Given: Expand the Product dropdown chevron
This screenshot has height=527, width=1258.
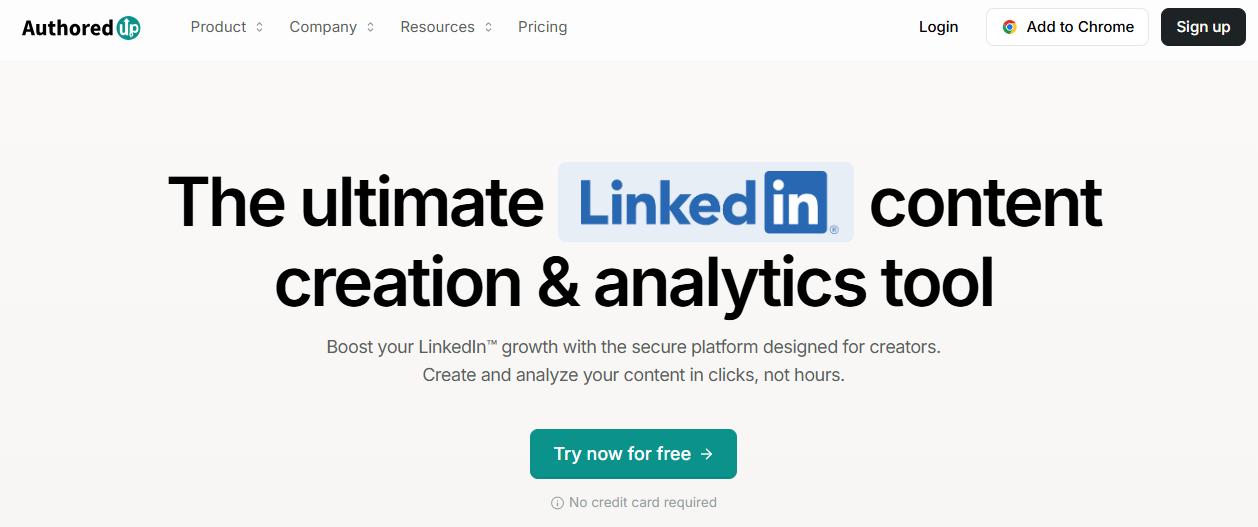Looking at the screenshot, I should point(260,28).
